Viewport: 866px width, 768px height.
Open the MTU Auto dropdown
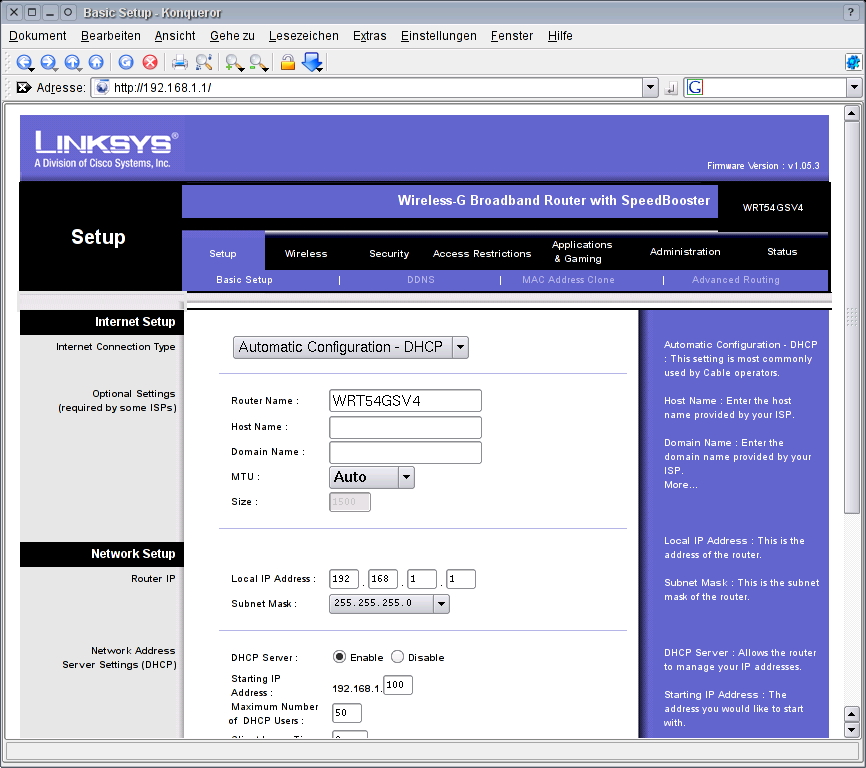(372, 477)
